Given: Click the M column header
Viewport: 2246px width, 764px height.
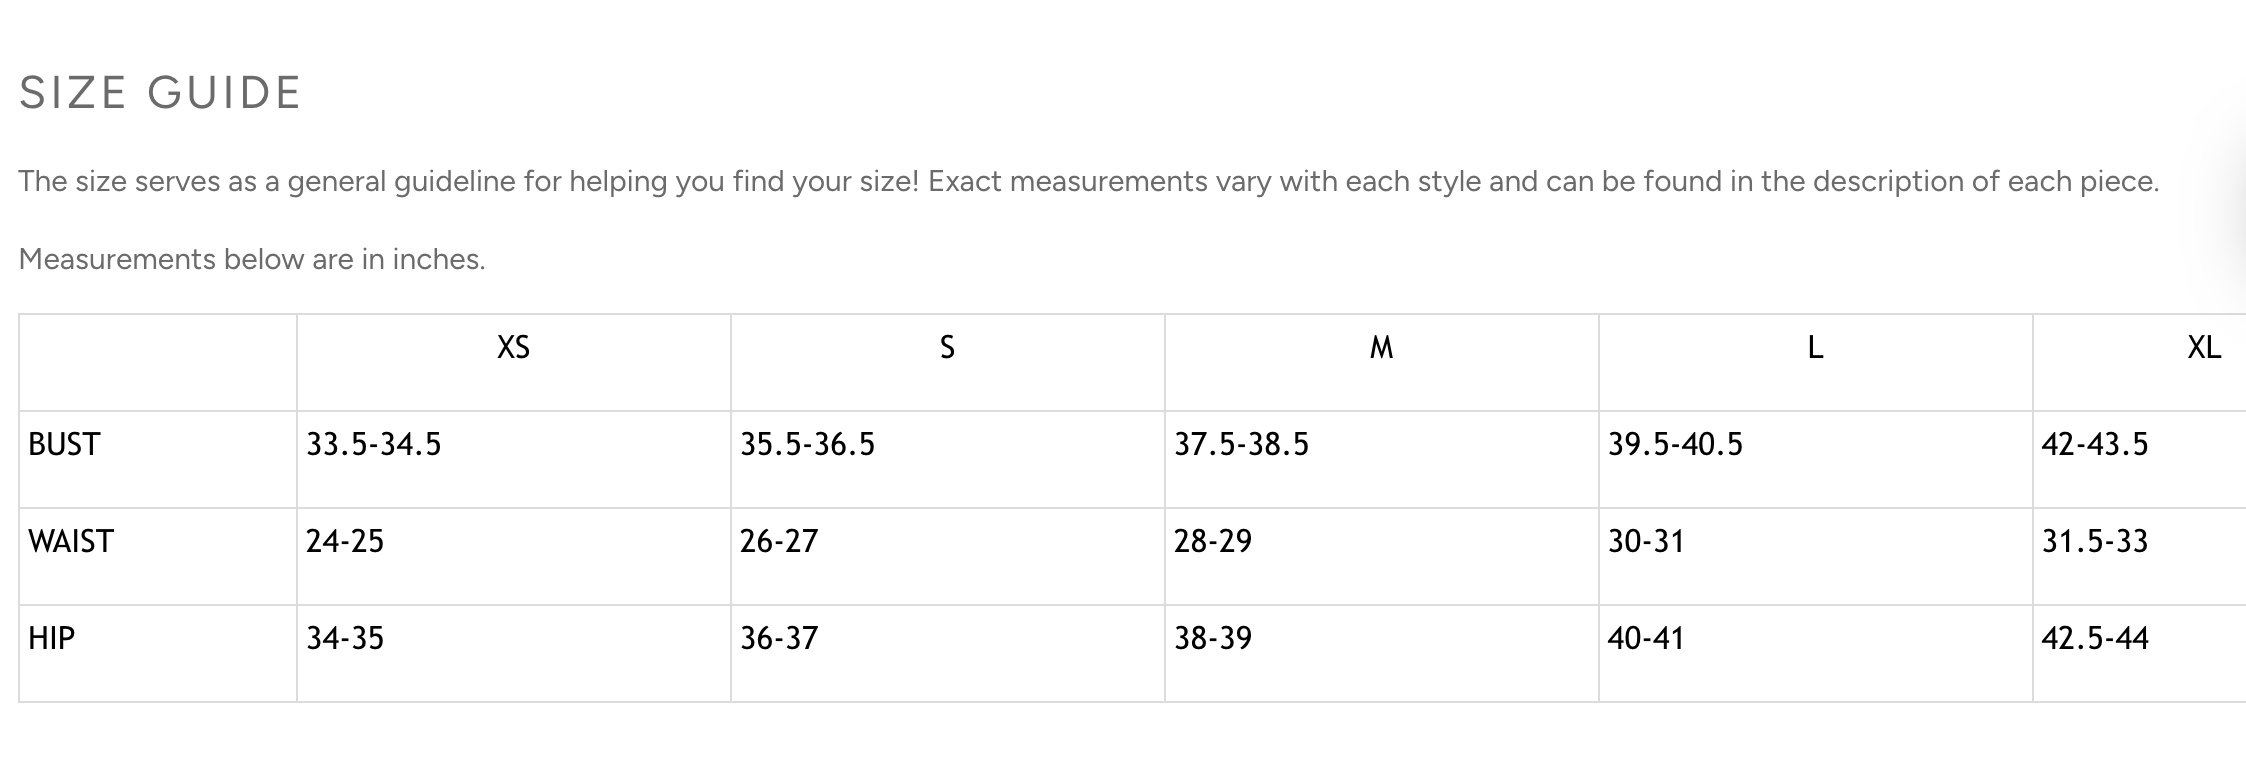Looking at the screenshot, I should point(1381,348).
